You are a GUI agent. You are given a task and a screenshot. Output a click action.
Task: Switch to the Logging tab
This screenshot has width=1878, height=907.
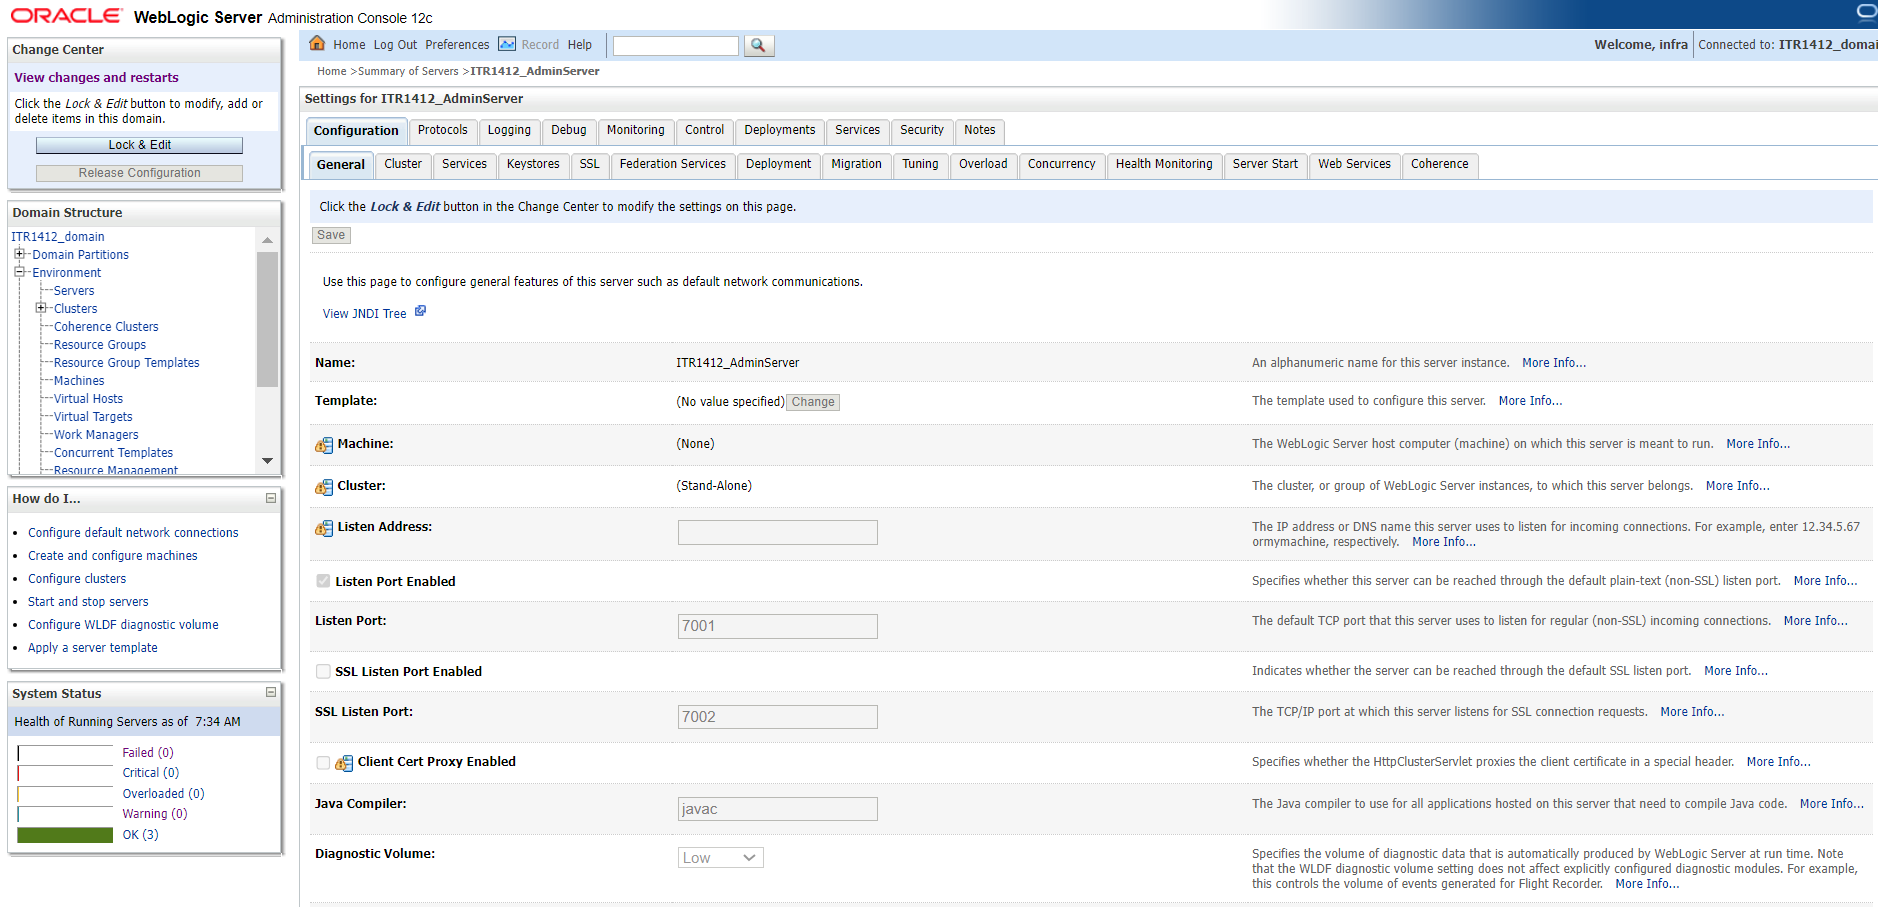[x=510, y=130]
